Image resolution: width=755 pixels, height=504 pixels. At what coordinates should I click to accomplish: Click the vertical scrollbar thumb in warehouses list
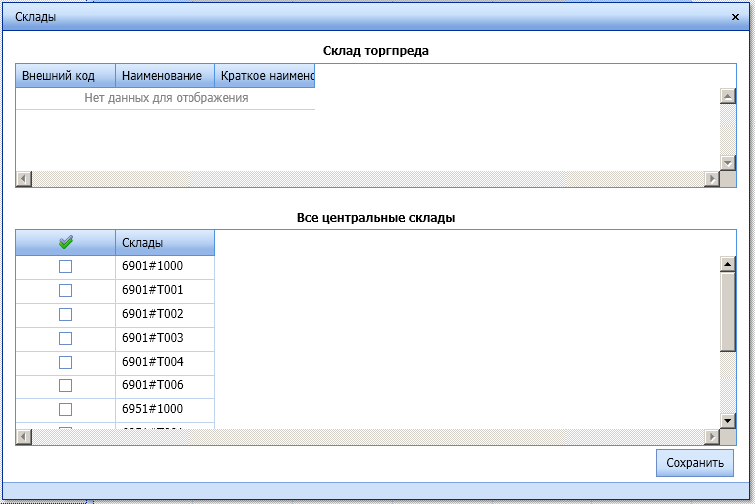(728, 311)
